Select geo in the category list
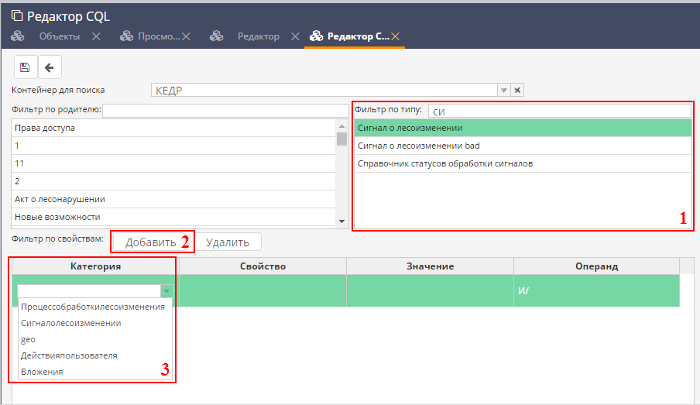Image resolution: width=700 pixels, height=405 pixels. (x=28, y=339)
